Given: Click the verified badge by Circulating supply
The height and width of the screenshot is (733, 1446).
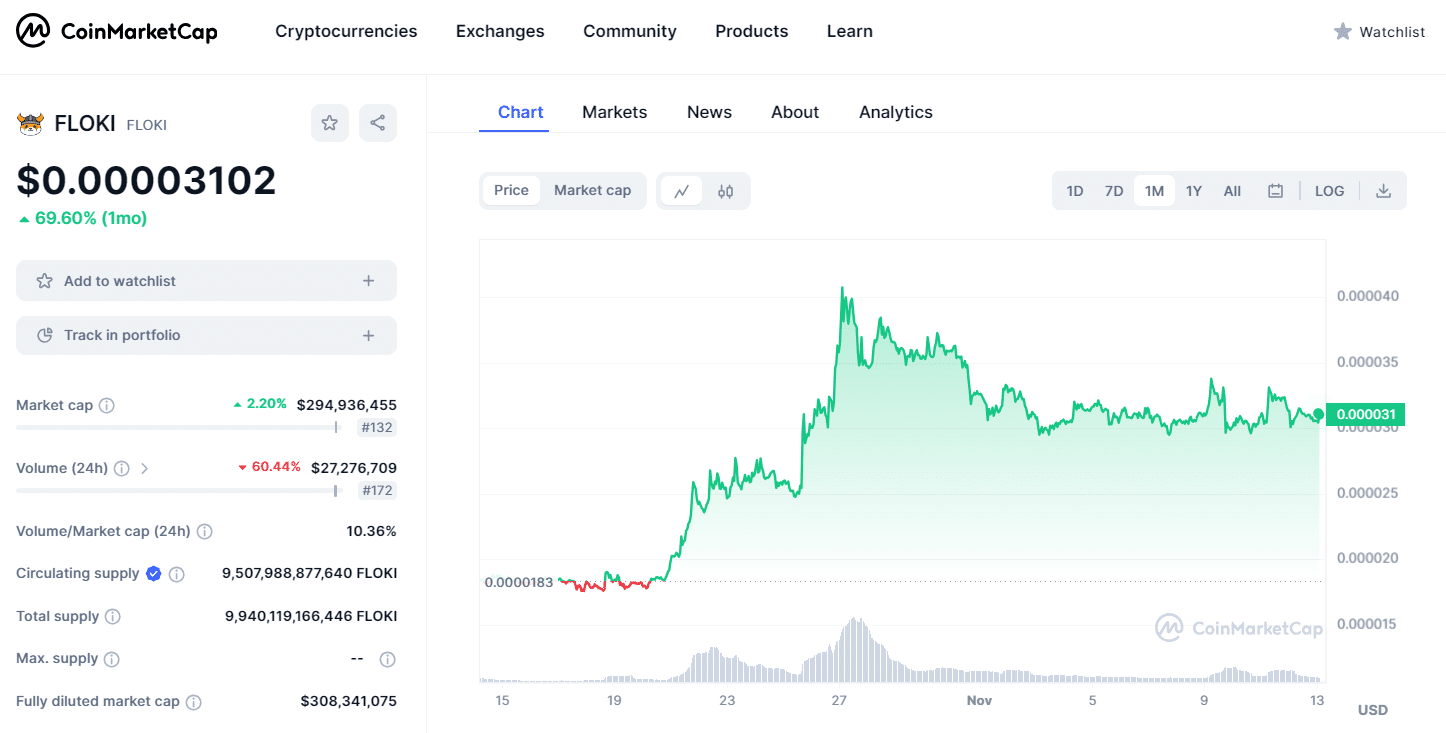Looking at the screenshot, I should 154,574.
